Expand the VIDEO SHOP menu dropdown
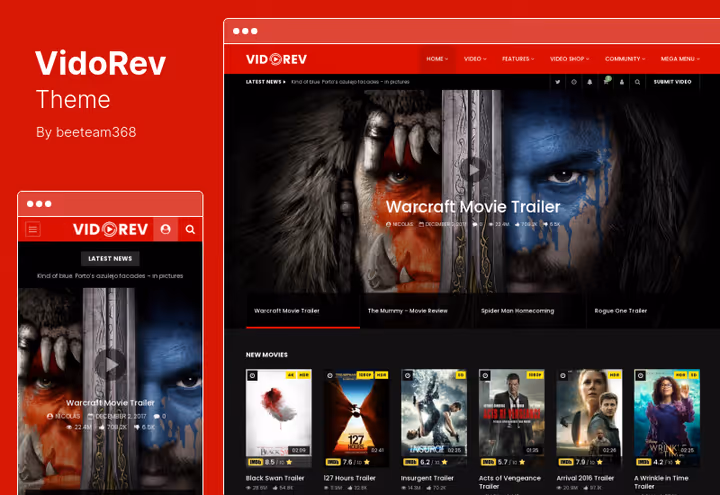 pyautogui.click(x=569, y=59)
